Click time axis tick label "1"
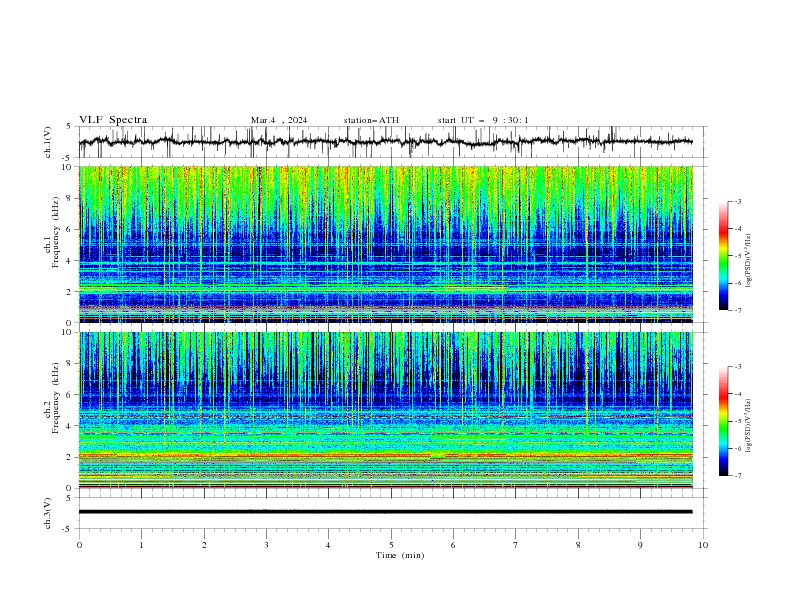 coord(141,545)
